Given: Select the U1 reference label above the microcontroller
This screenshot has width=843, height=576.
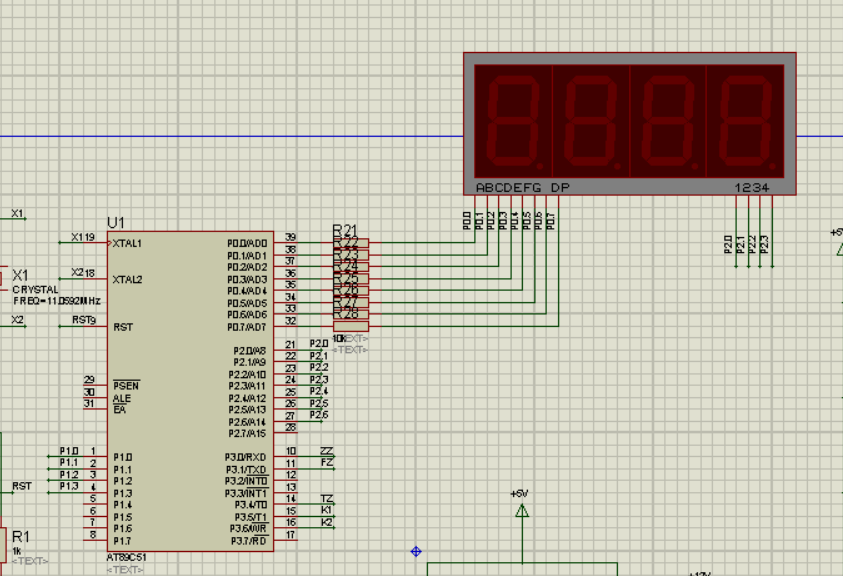Looking at the screenshot, I should pos(116,223).
